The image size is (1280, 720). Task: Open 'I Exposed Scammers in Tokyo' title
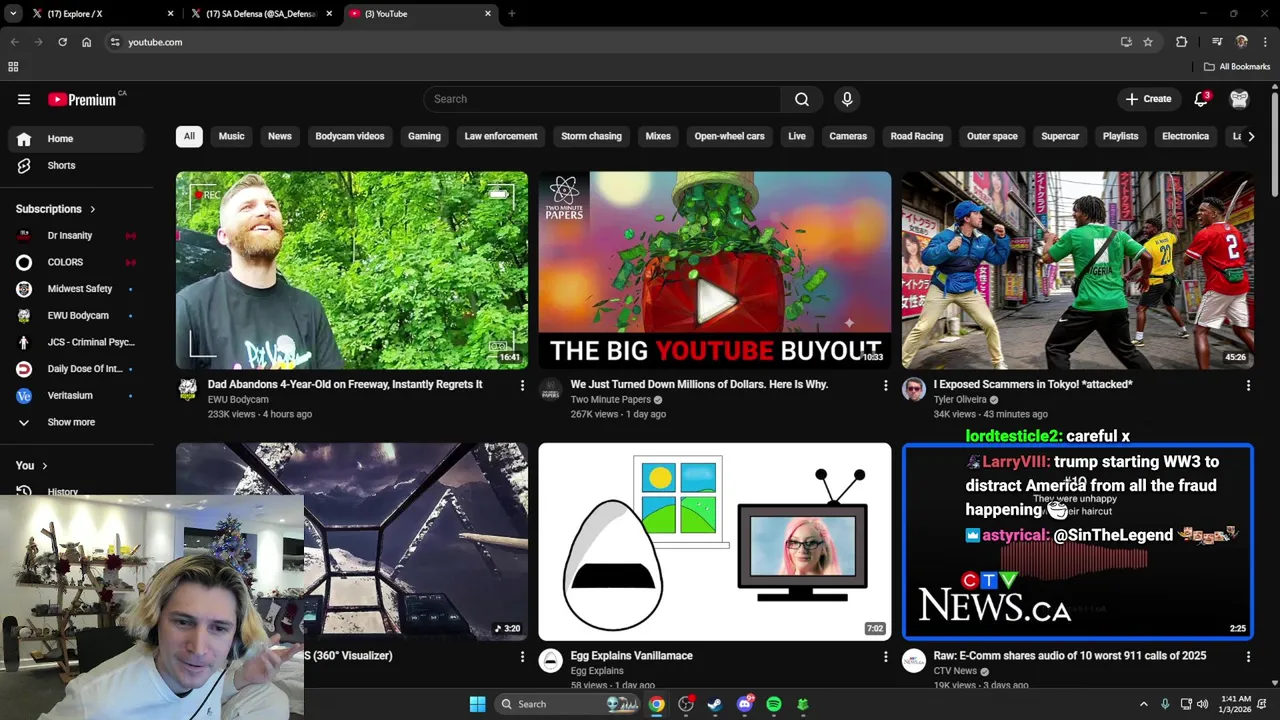[1033, 384]
